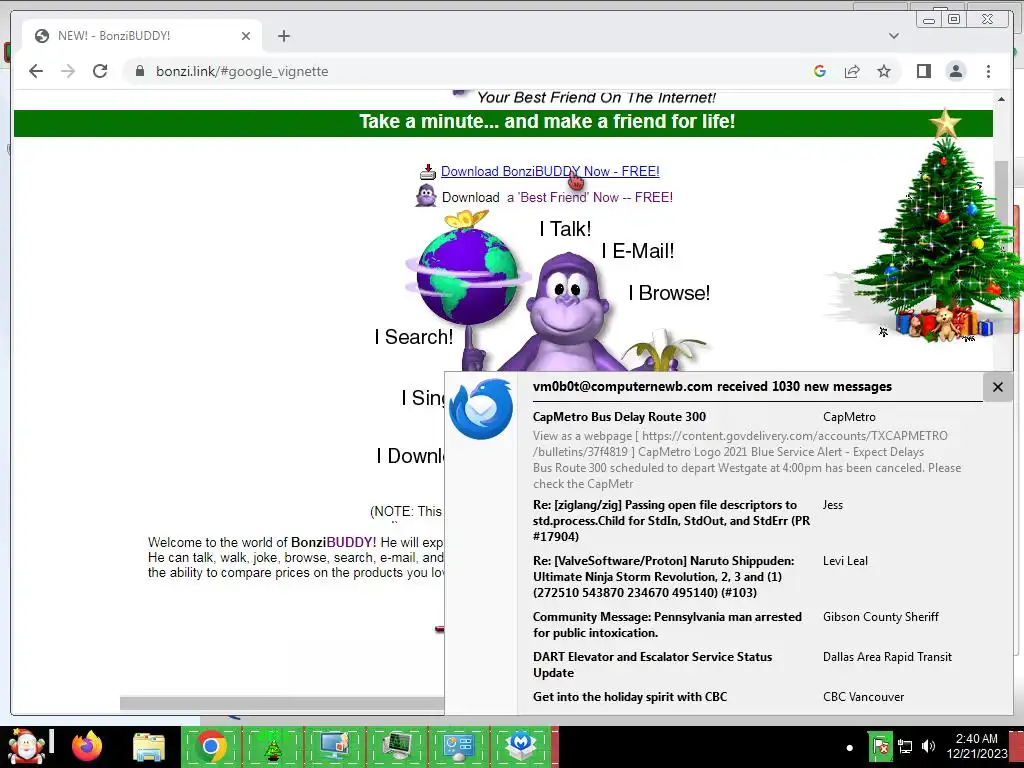The image size is (1024, 768).
Task: Click Download BonziBUDDY Now - FREE! link
Action: [x=550, y=171]
